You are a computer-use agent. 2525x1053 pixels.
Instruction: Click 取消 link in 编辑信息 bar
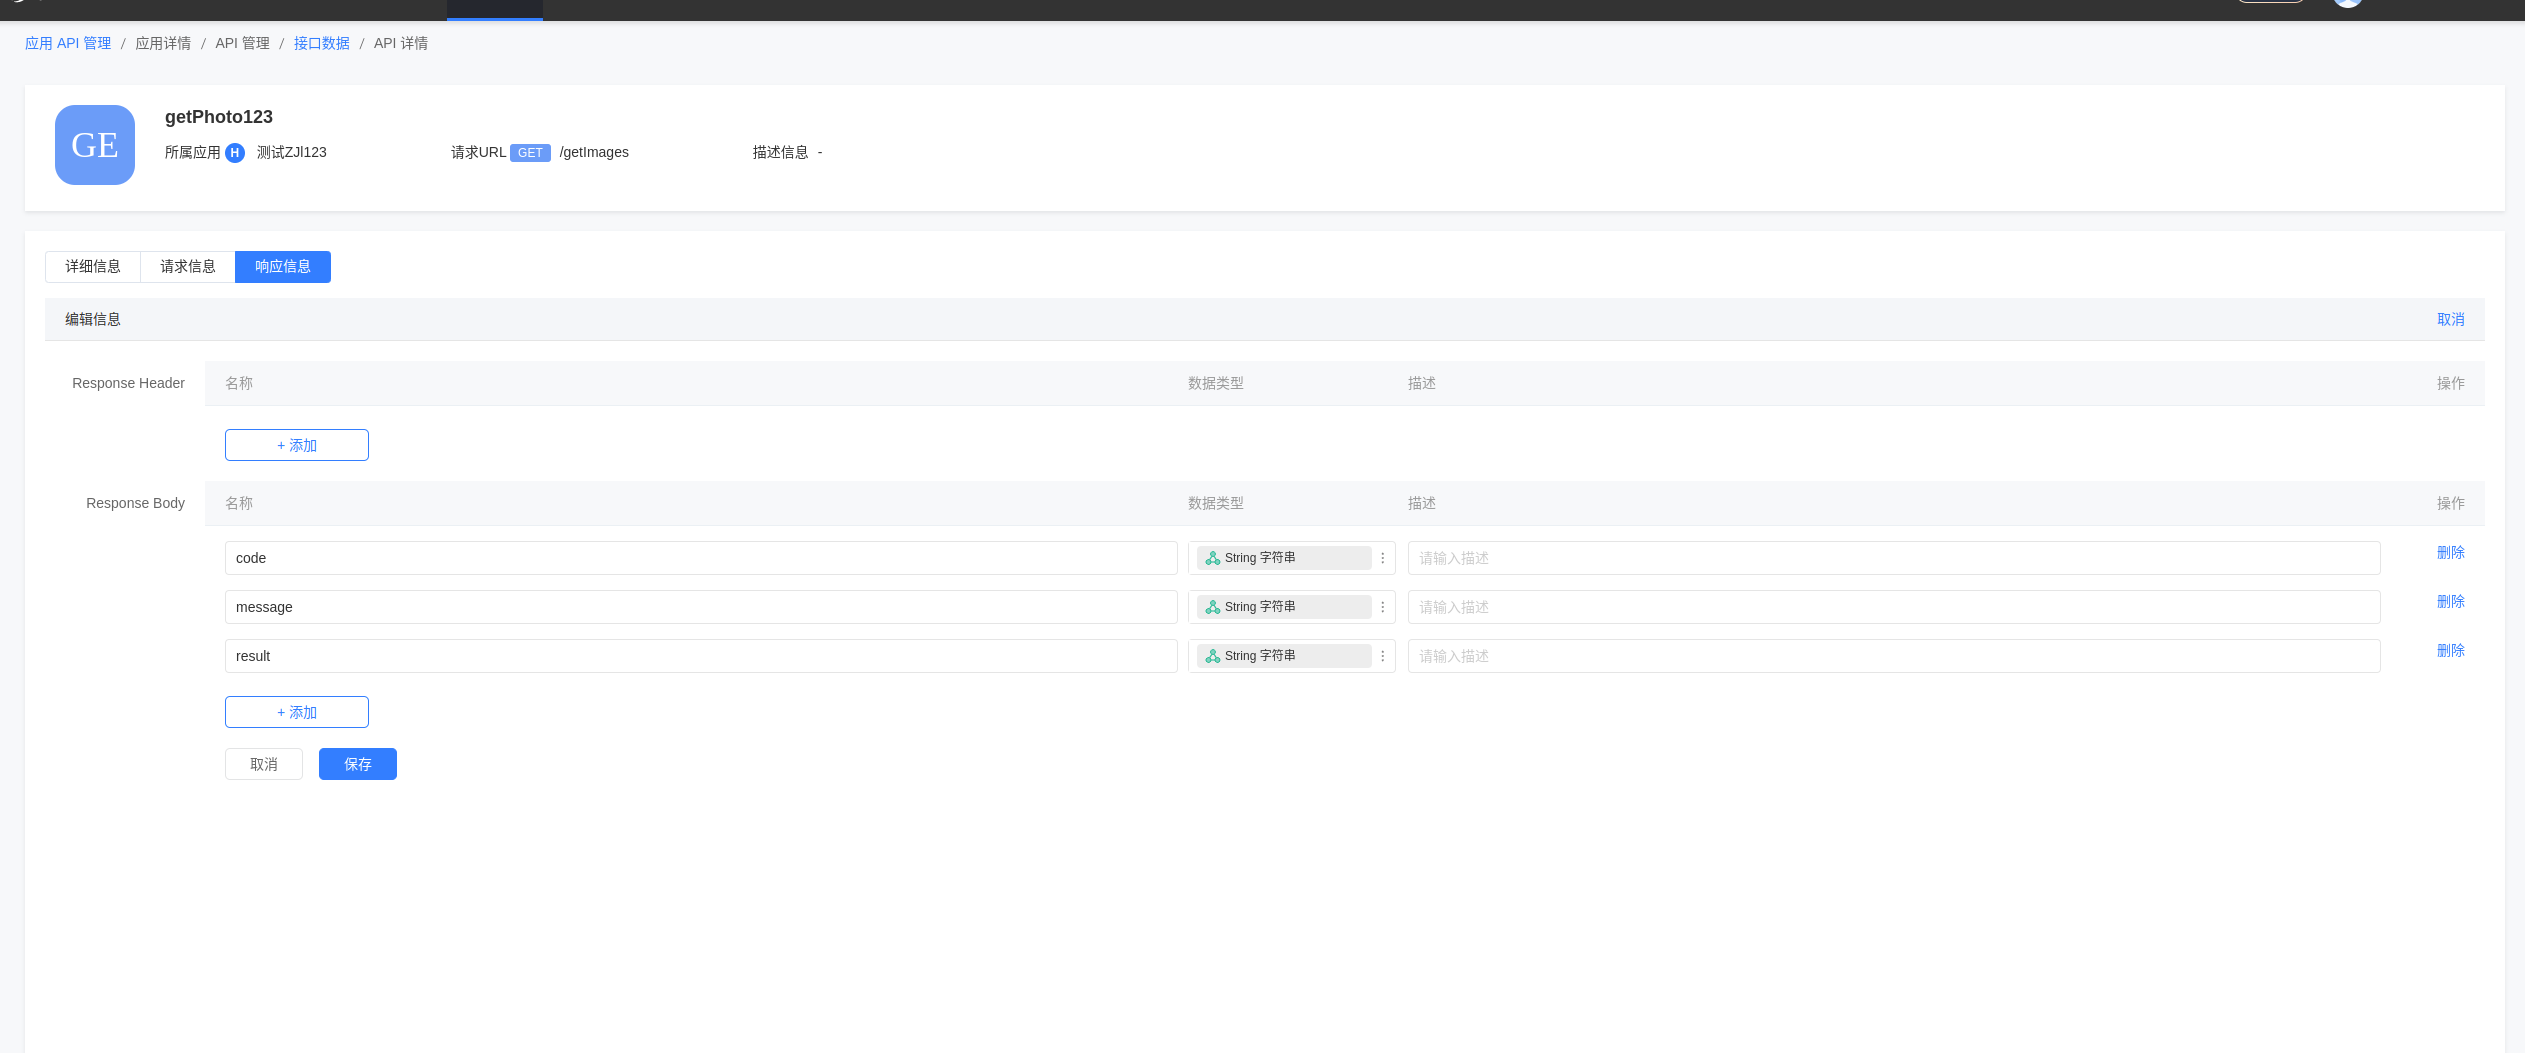point(2451,319)
